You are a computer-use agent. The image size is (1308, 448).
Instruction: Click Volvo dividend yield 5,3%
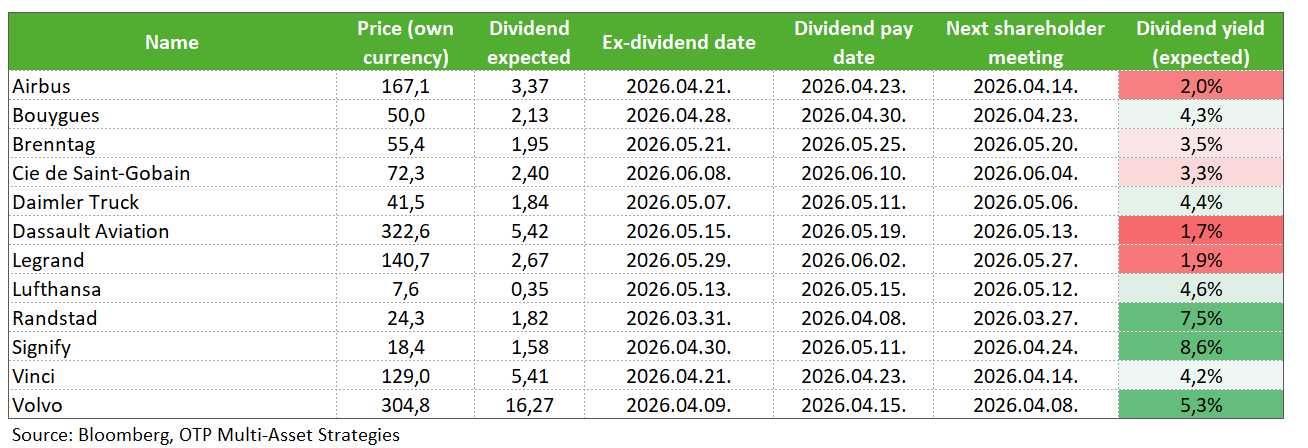click(1200, 406)
